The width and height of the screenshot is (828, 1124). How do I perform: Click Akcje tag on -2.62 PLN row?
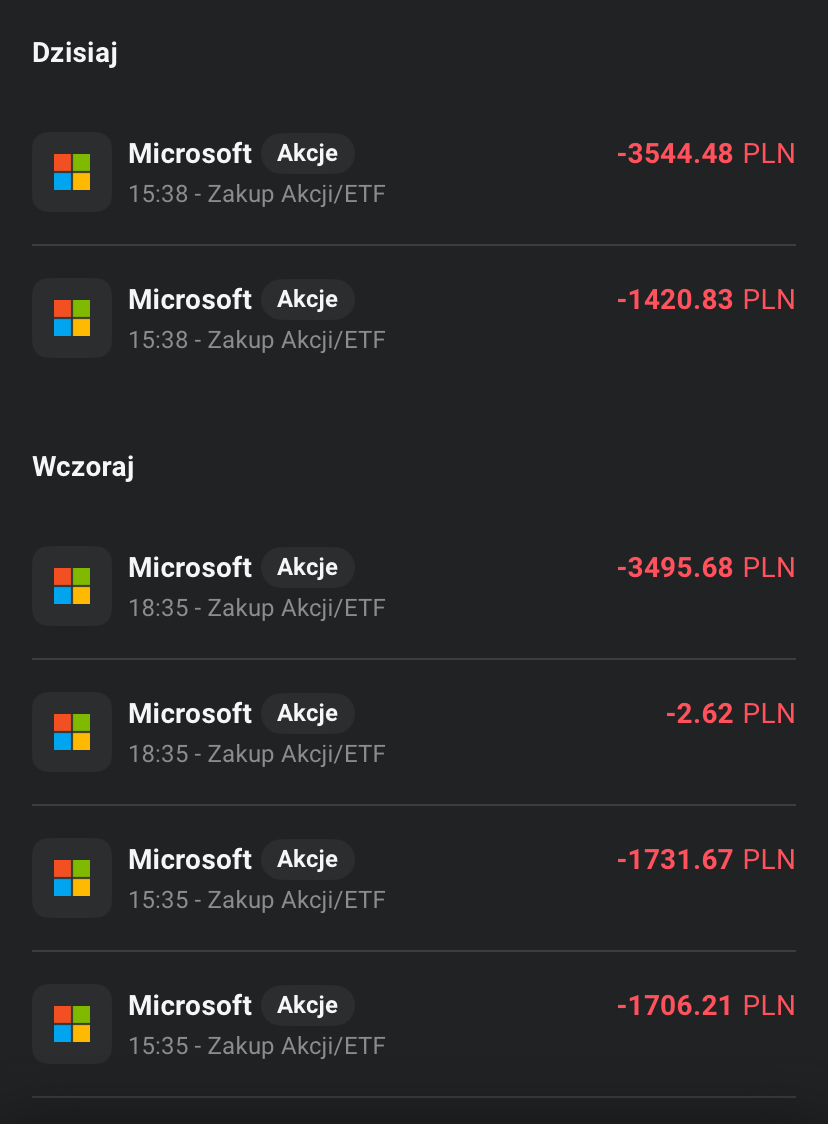click(x=307, y=714)
